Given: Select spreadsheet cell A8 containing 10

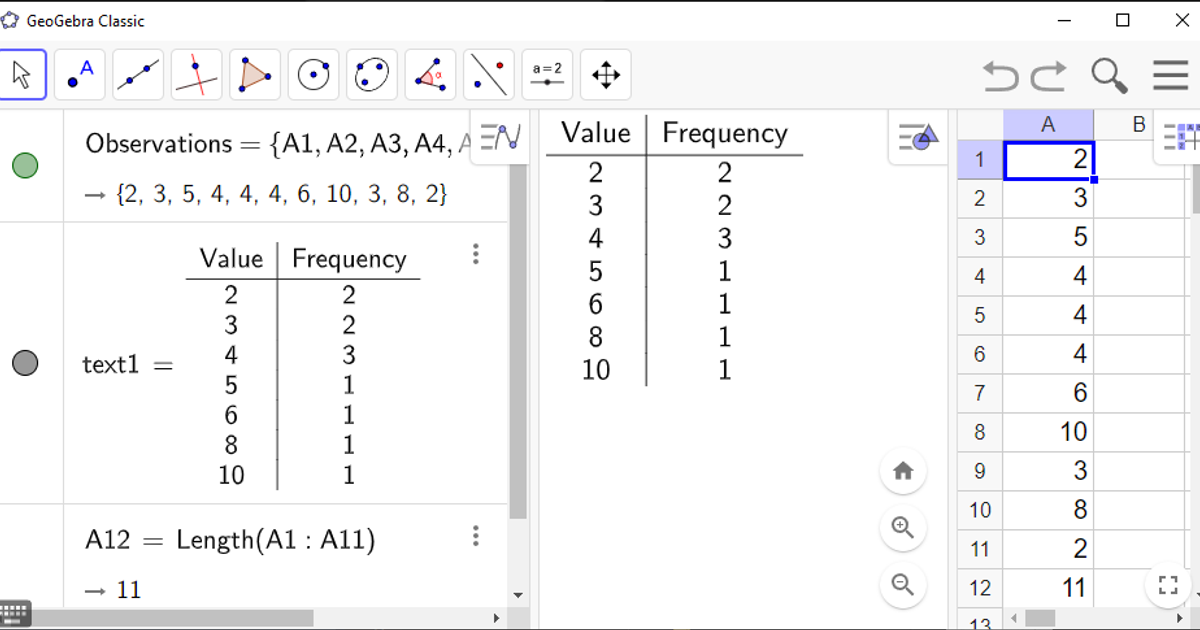Looking at the screenshot, I should [x=1048, y=432].
